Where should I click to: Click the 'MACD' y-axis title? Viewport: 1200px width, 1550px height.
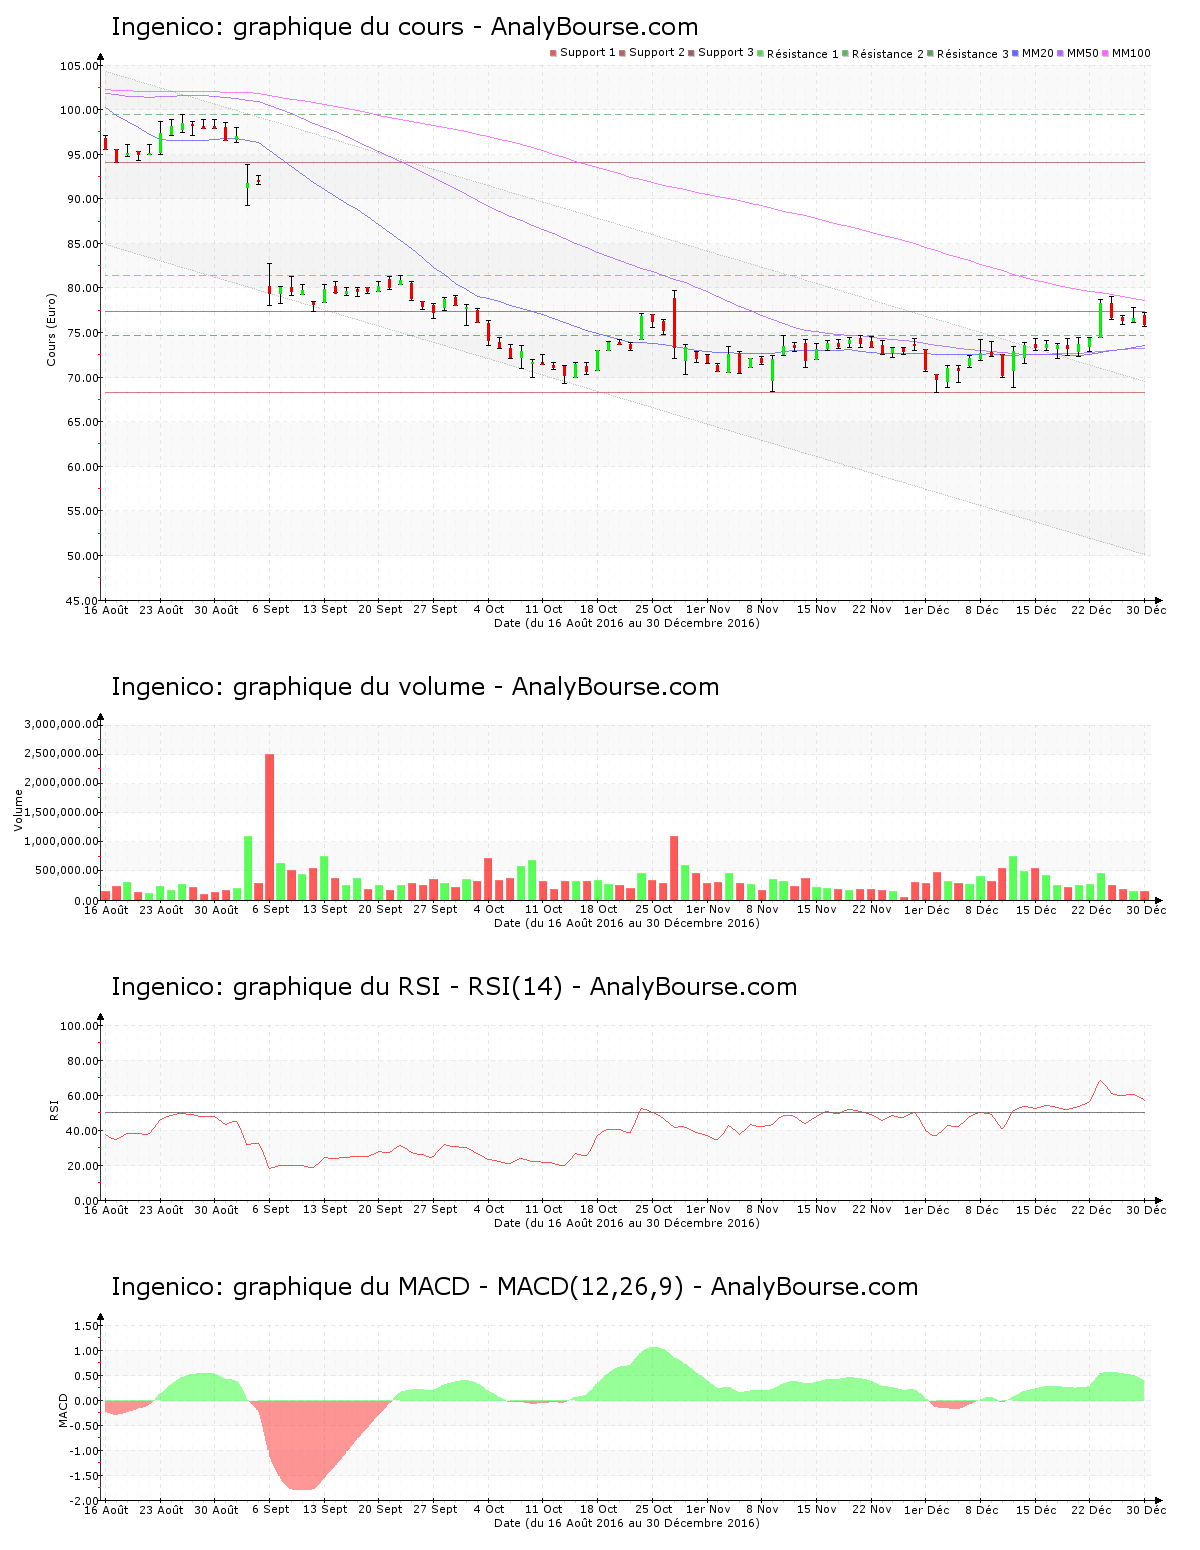click(x=63, y=1410)
